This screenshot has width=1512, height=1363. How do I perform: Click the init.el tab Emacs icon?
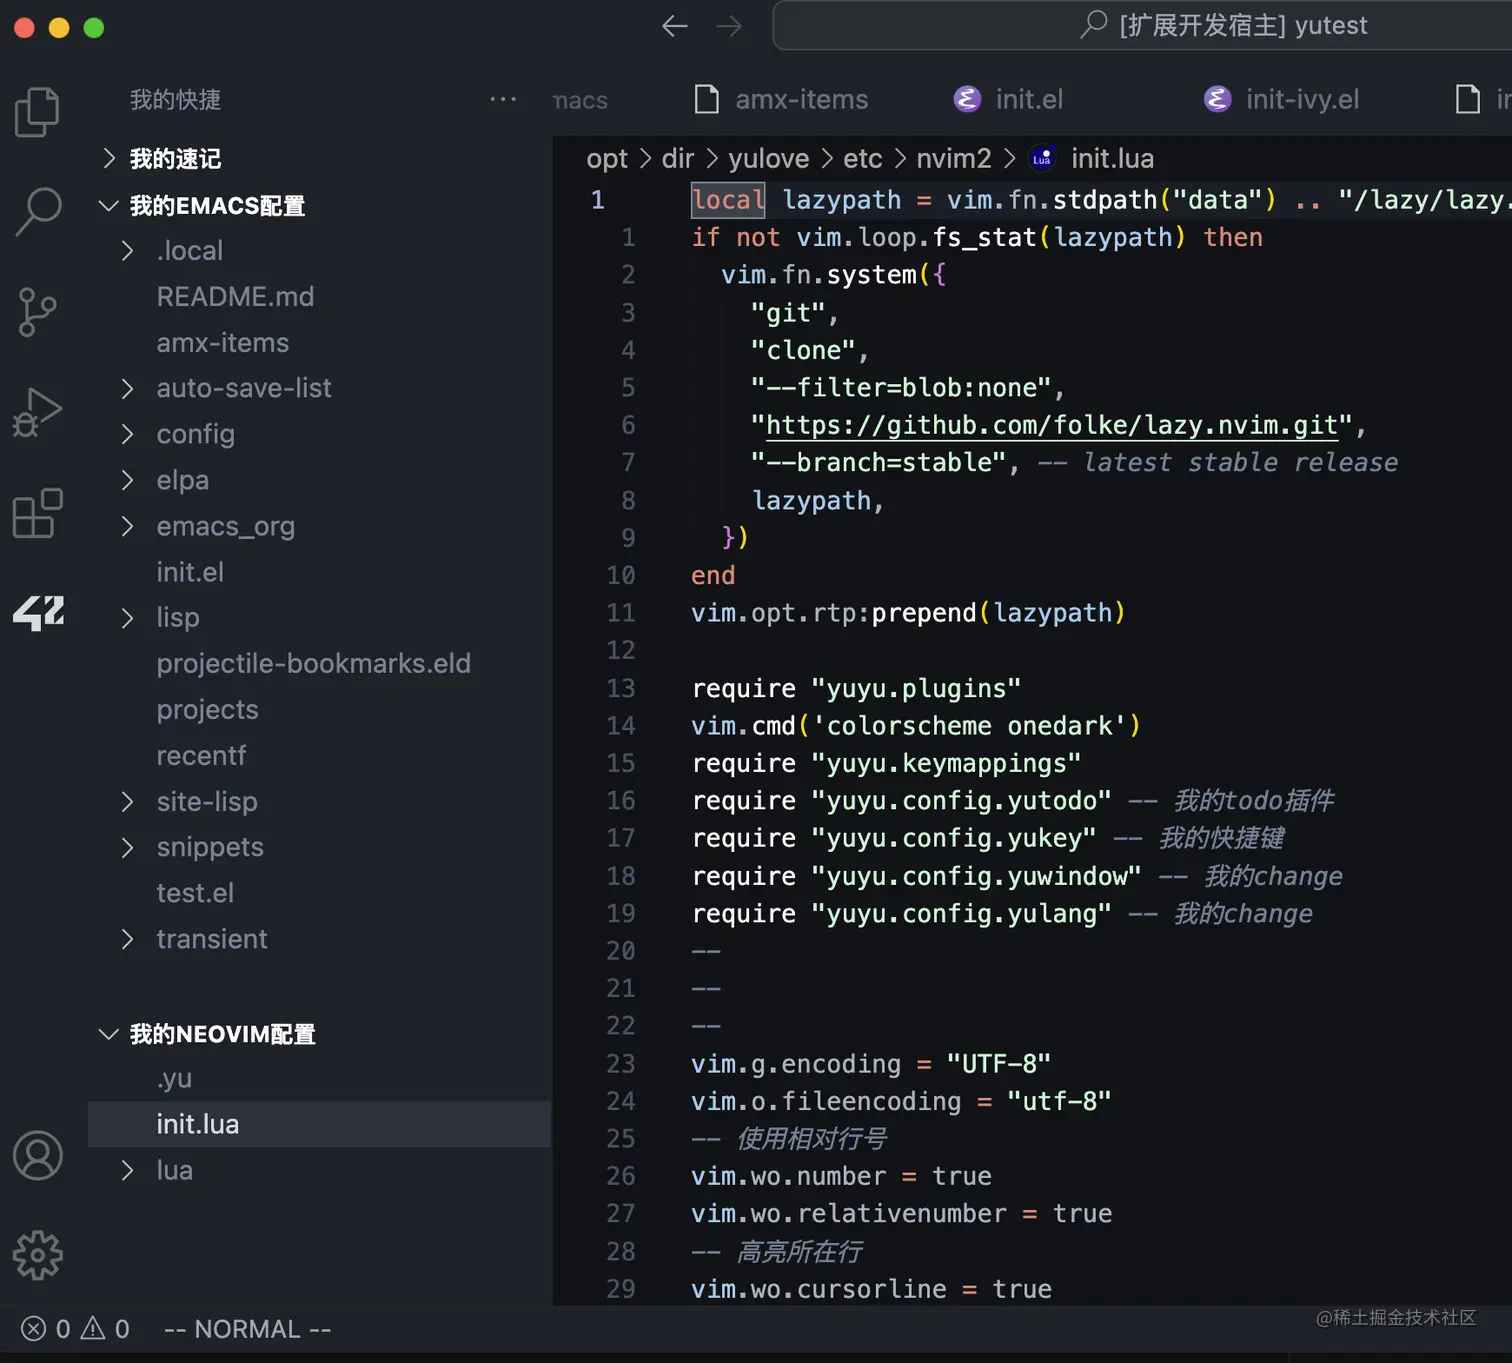967,99
